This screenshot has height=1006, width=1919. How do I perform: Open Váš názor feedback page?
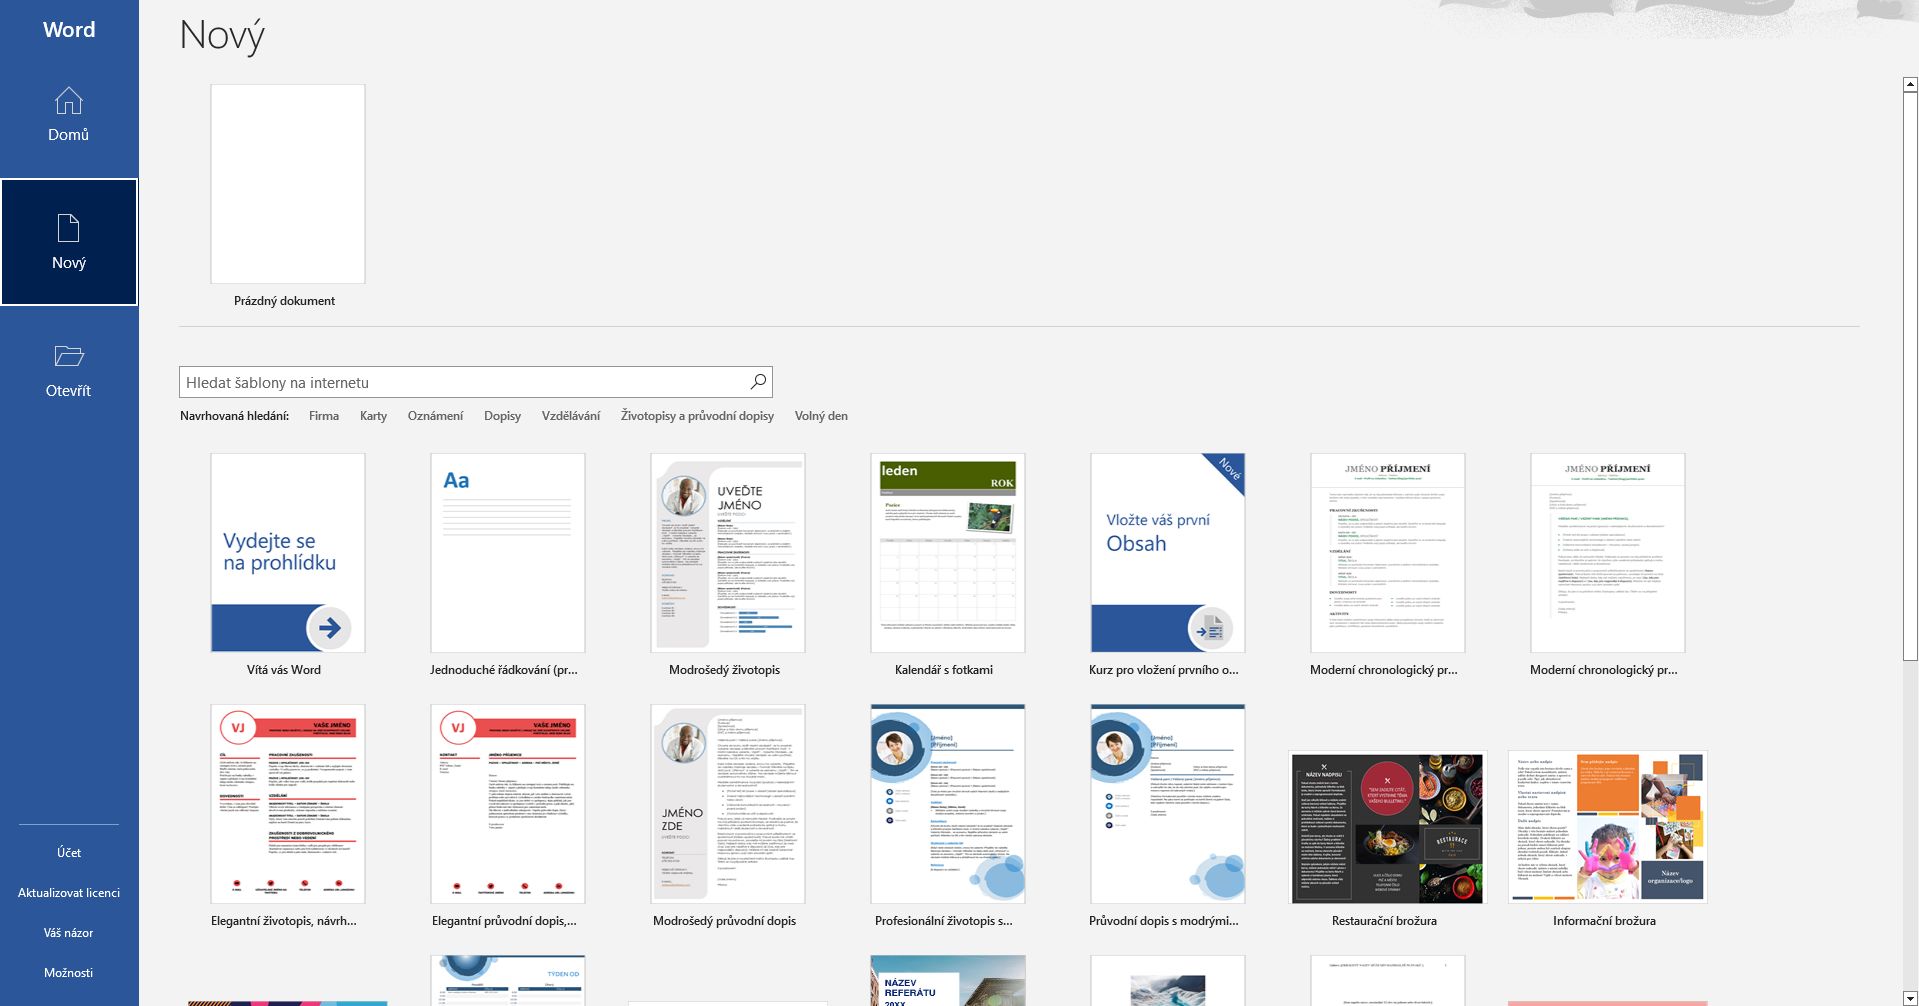(x=68, y=932)
